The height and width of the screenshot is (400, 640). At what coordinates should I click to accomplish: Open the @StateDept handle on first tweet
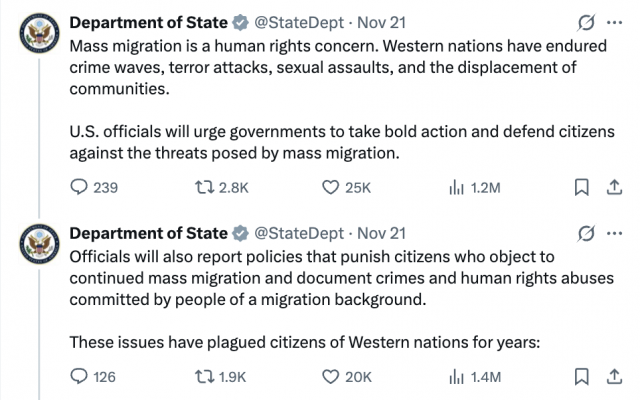pyautogui.click(x=298, y=23)
